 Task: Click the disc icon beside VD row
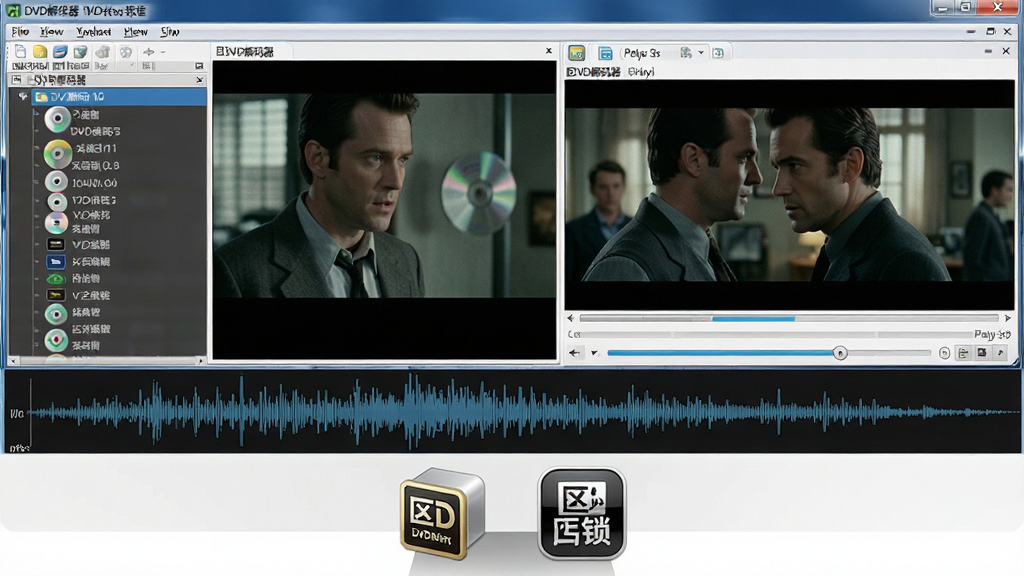point(57,202)
